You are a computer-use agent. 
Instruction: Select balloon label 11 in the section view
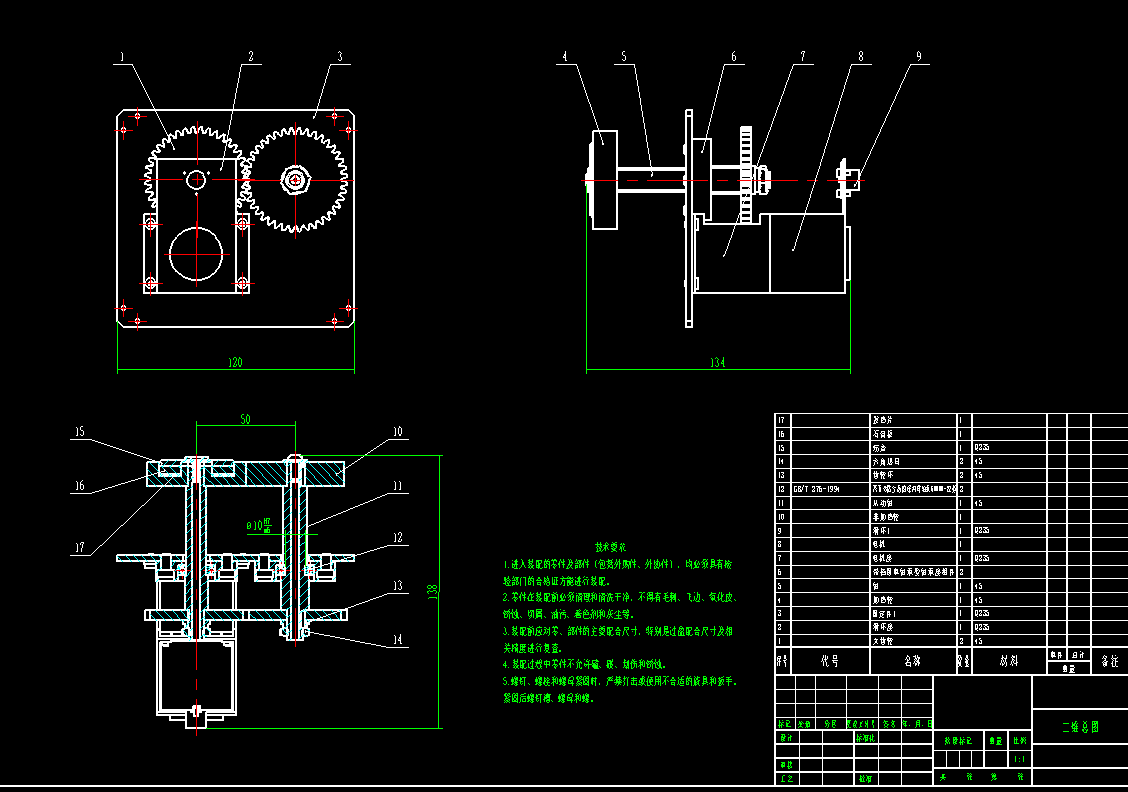pos(397,486)
